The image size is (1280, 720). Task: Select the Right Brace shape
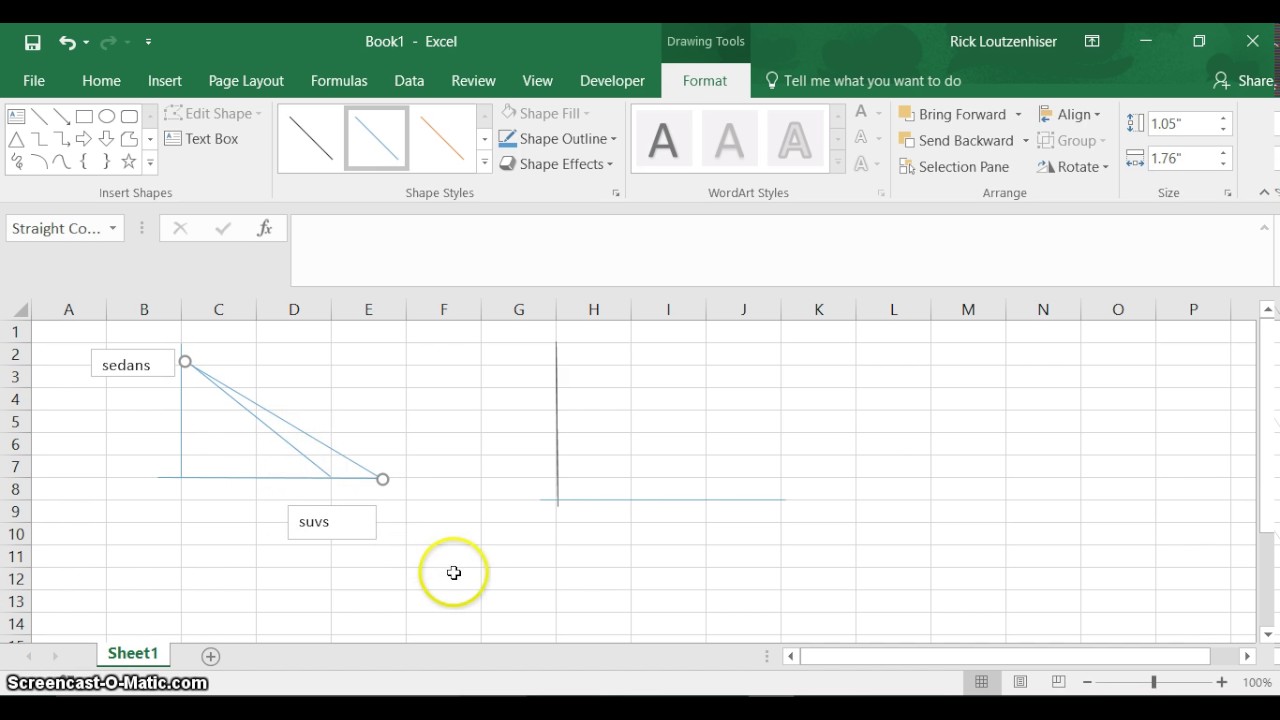[x=106, y=161]
